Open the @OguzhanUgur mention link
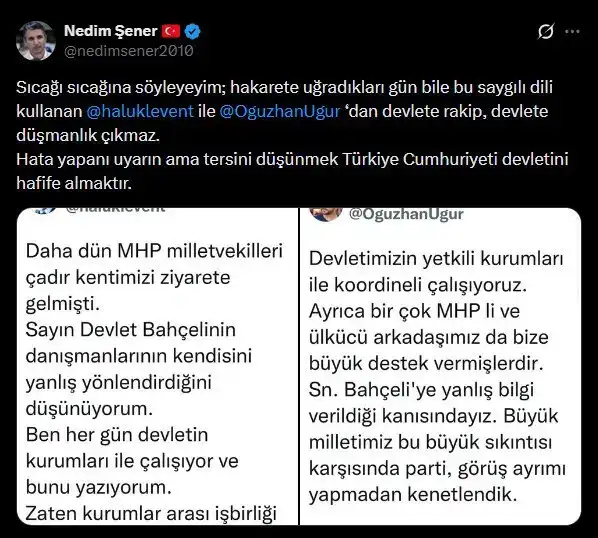This screenshot has height=538, width=598. [280, 111]
